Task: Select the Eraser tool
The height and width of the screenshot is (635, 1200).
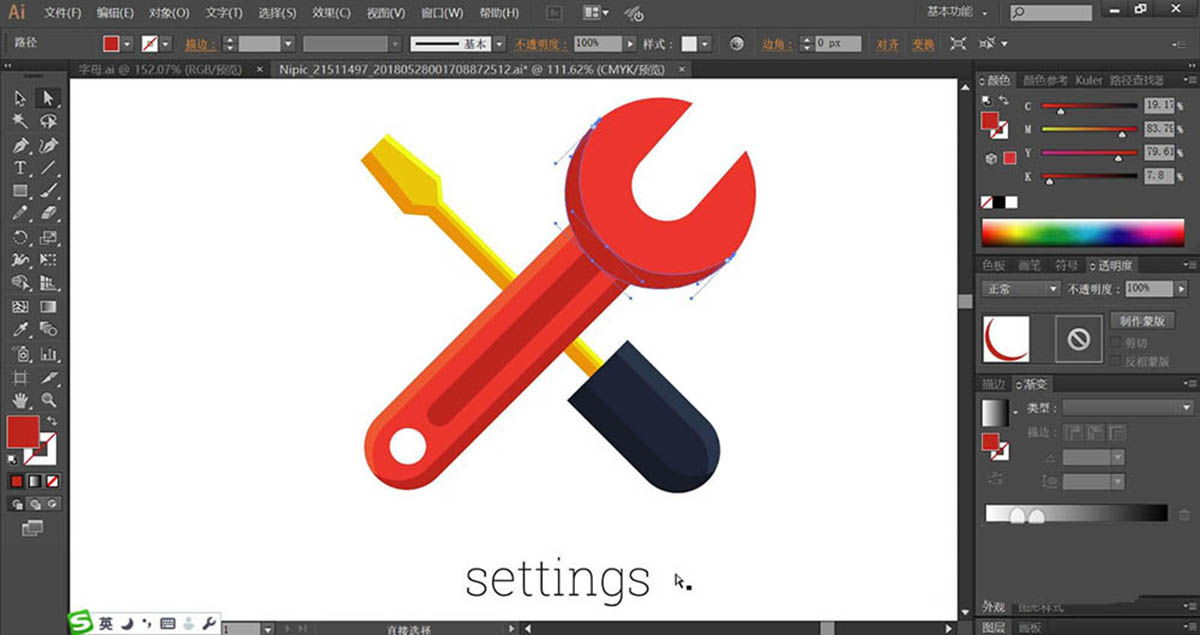Action: [x=47, y=214]
